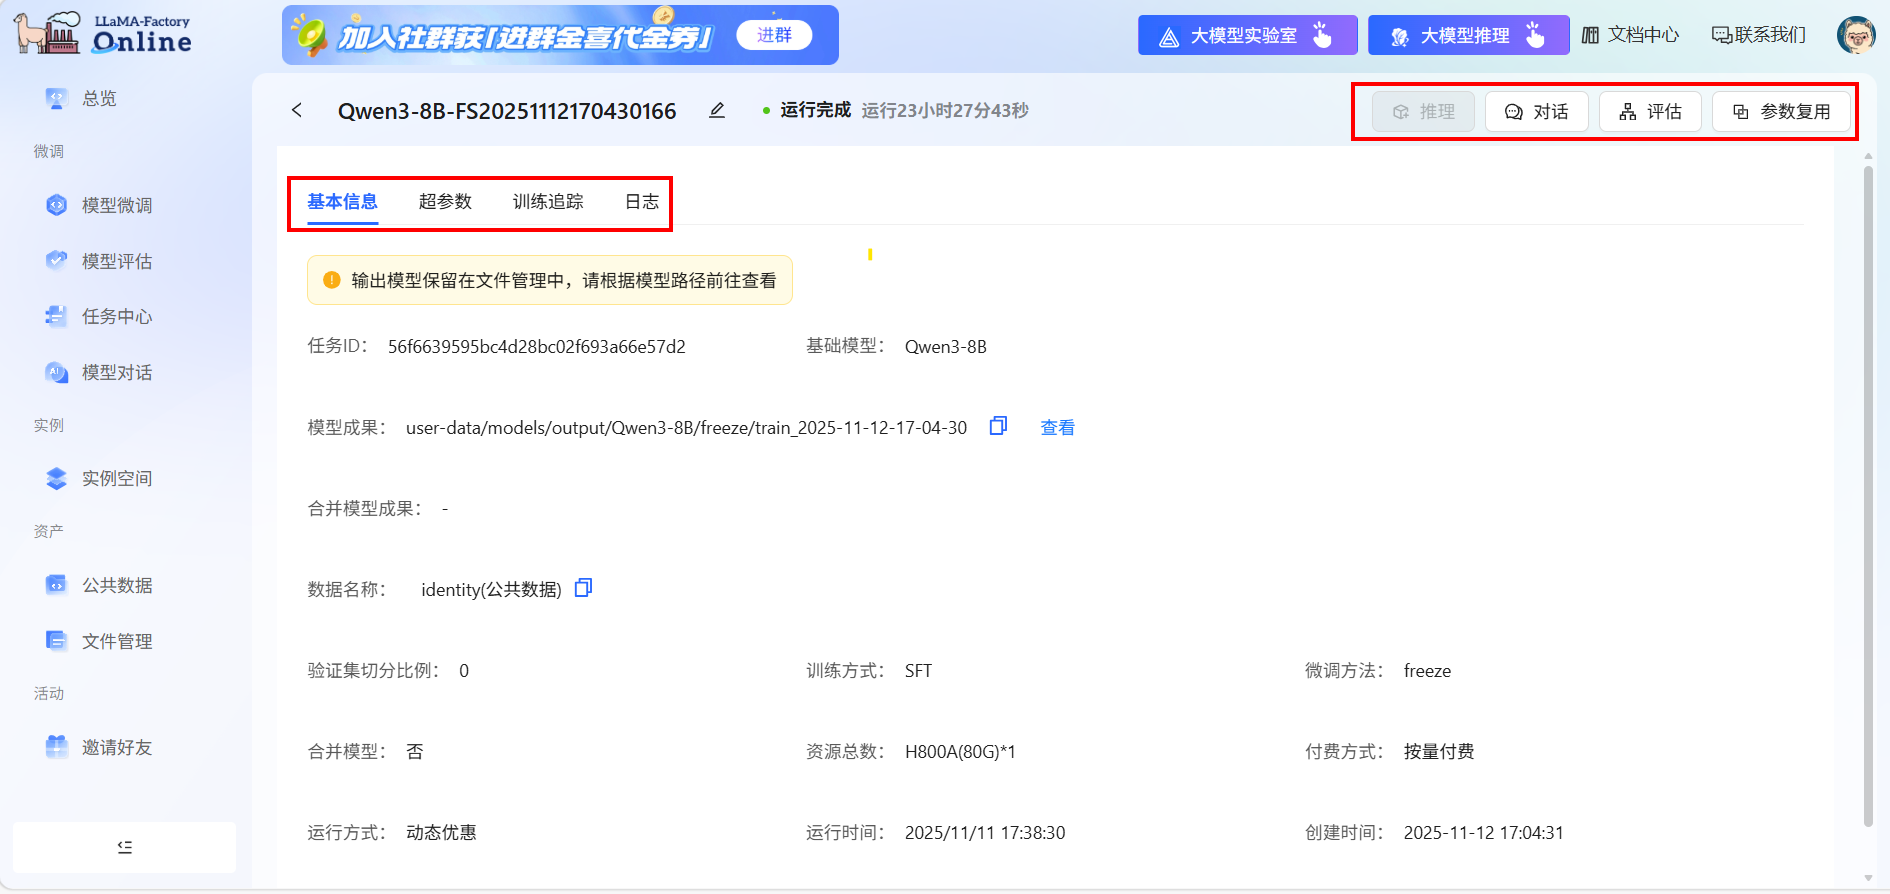The image size is (1890, 894).
Task: Click the Qwen3-8B base model value
Action: [946, 346]
